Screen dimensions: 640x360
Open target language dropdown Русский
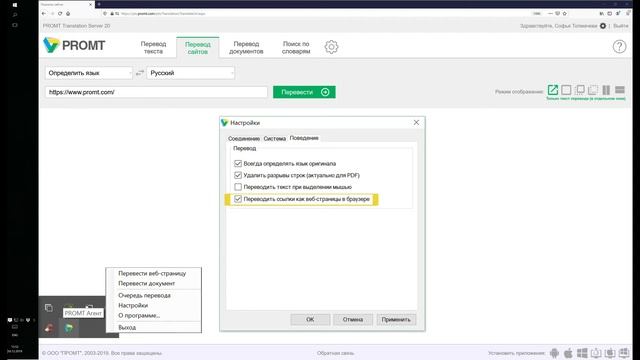point(191,73)
